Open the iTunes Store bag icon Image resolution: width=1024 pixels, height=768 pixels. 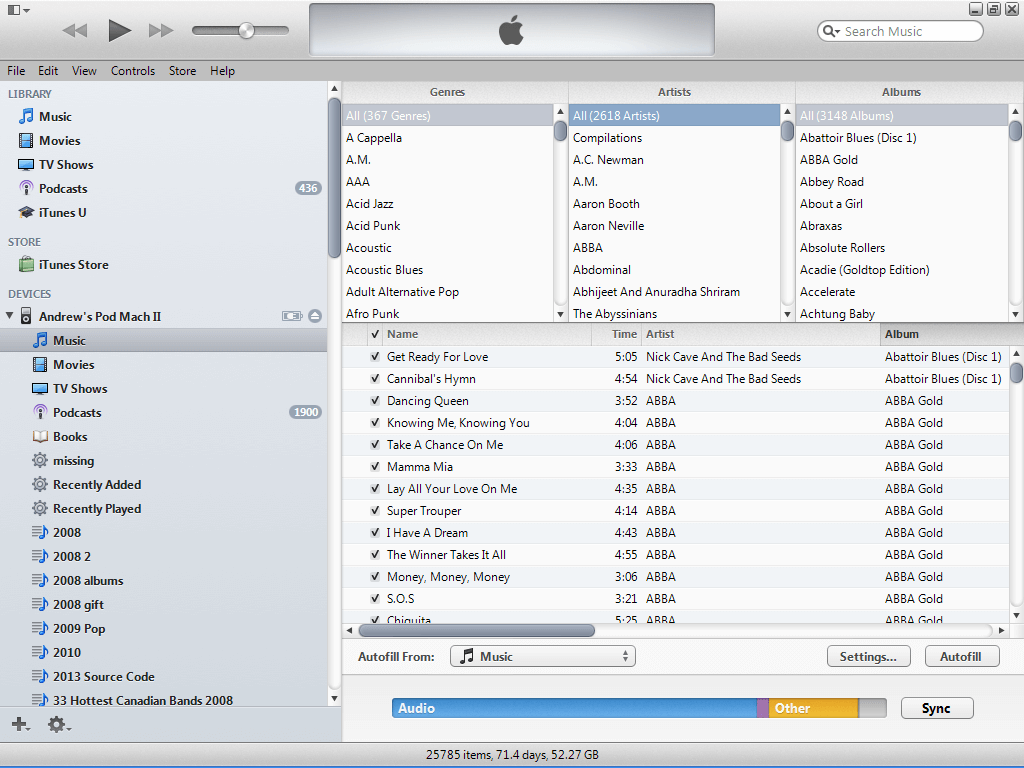tap(26, 264)
